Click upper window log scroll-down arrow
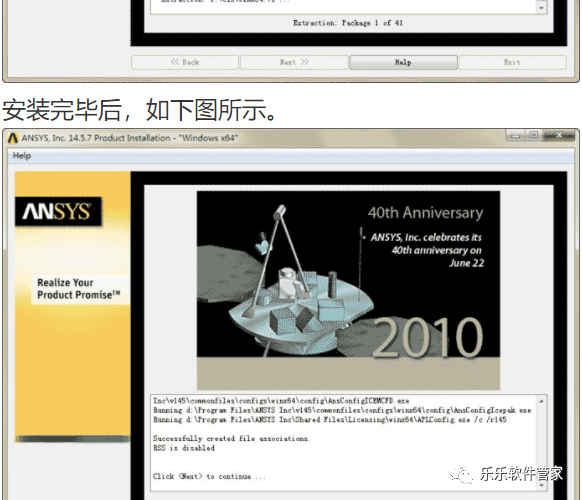582x500 pixels. click(542, 7)
